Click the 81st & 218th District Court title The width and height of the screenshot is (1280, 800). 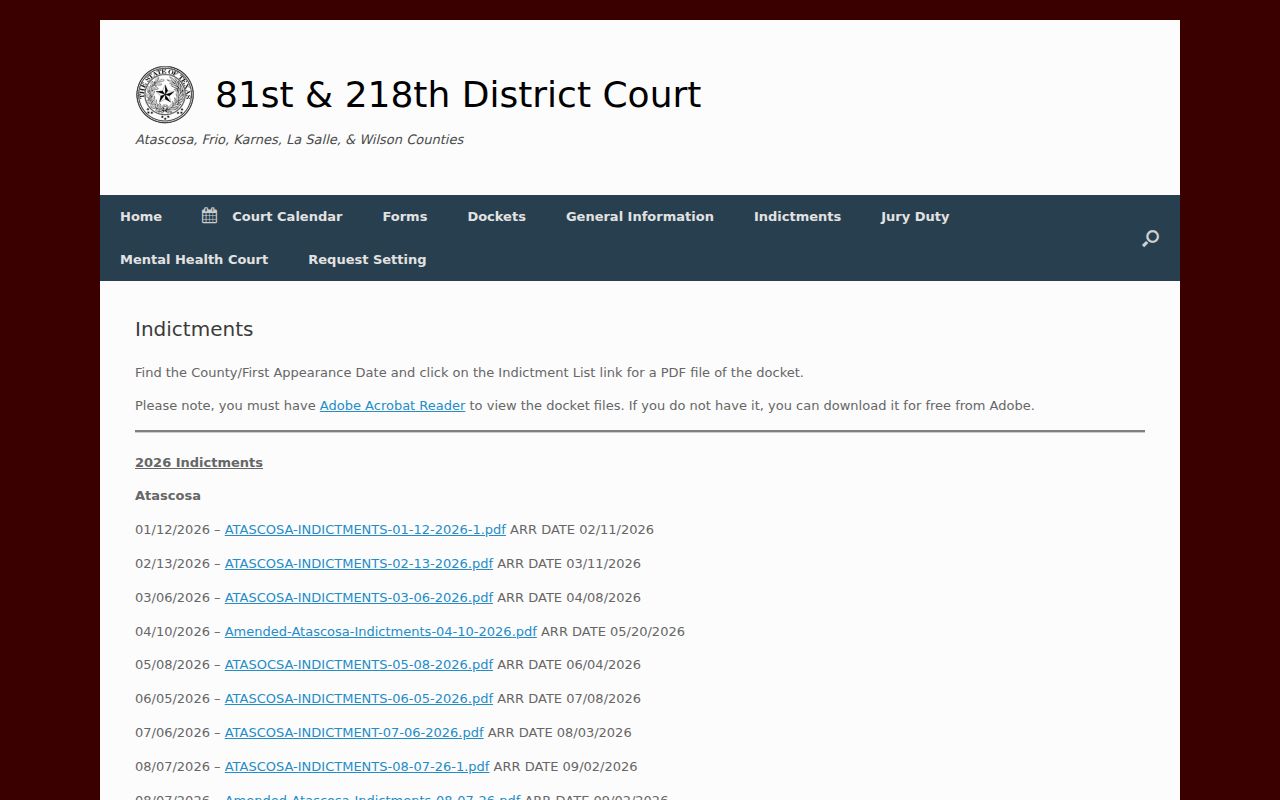pyautogui.click(x=458, y=95)
